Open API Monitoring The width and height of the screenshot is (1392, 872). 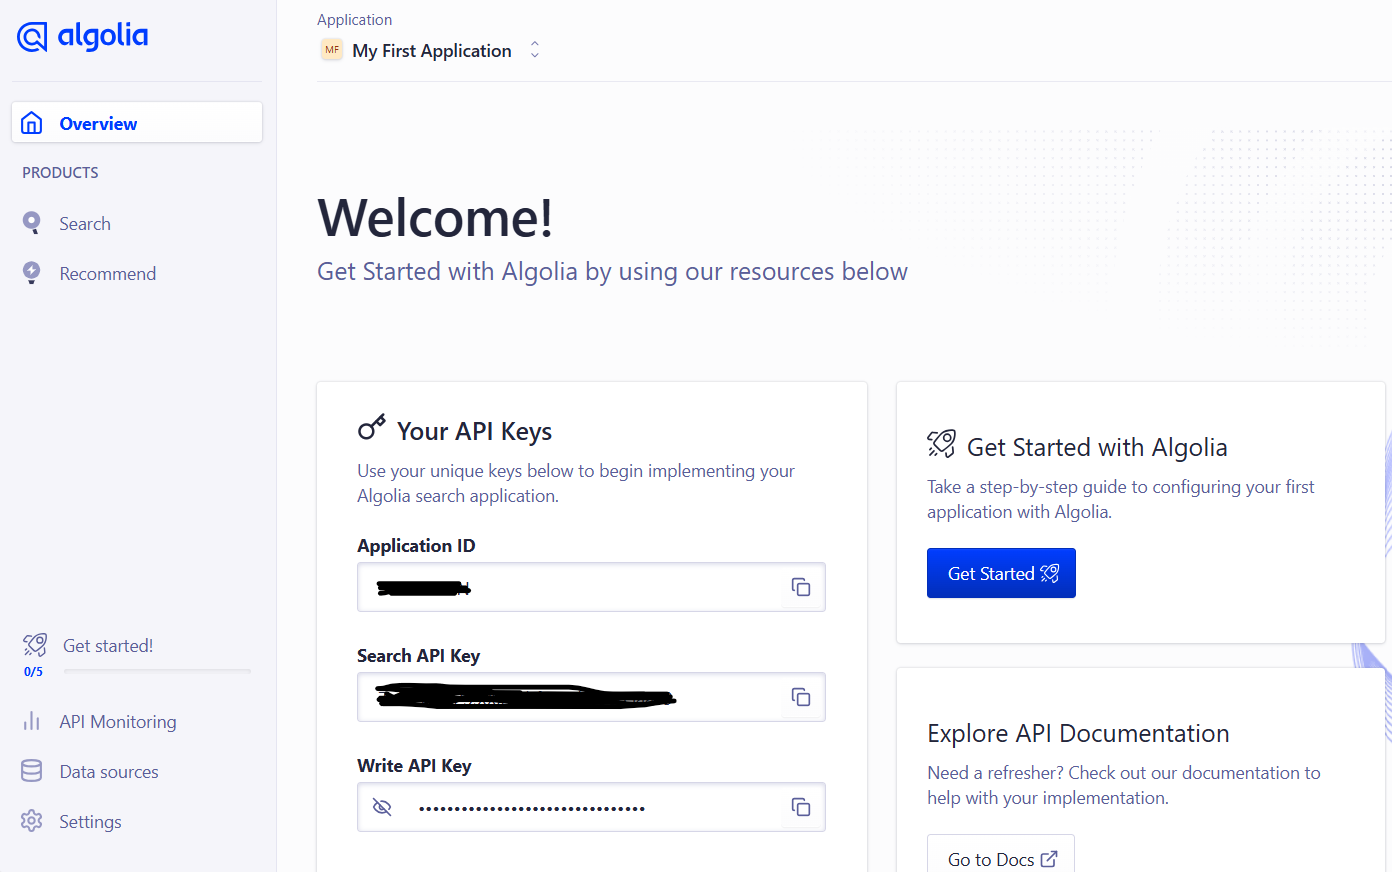(x=118, y=722)
